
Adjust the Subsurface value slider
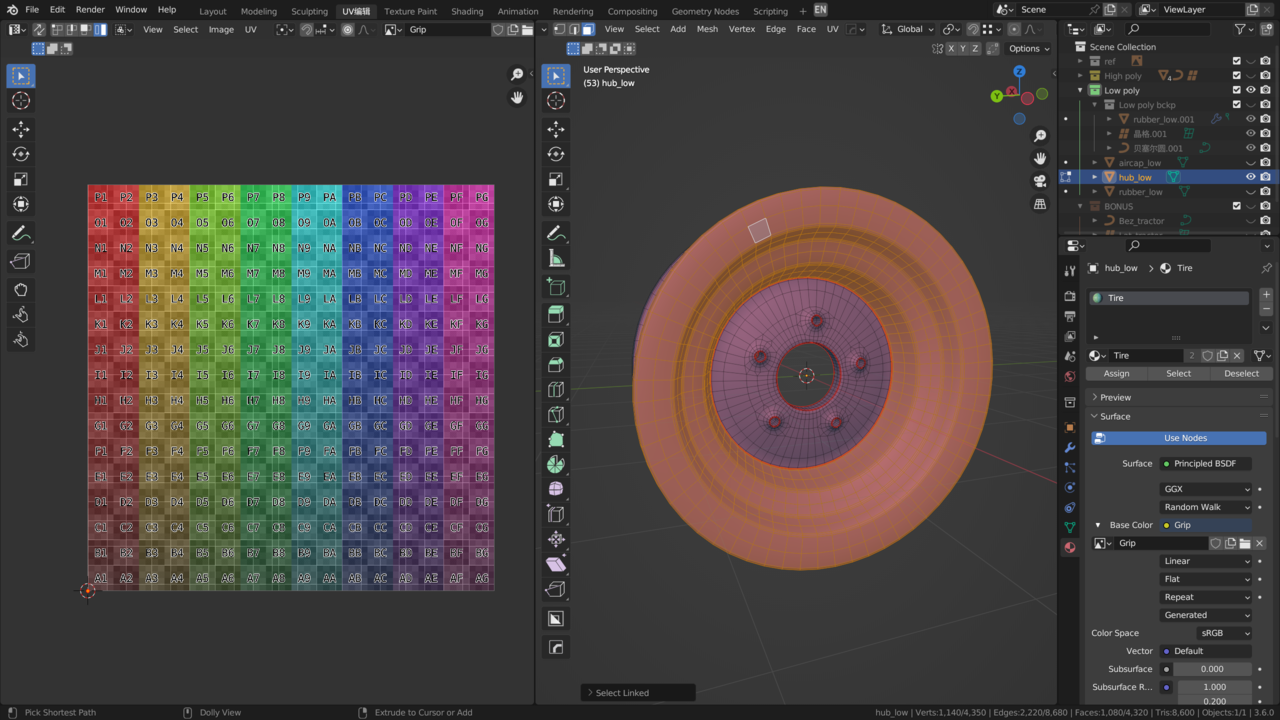click(x=1213, y=669)
